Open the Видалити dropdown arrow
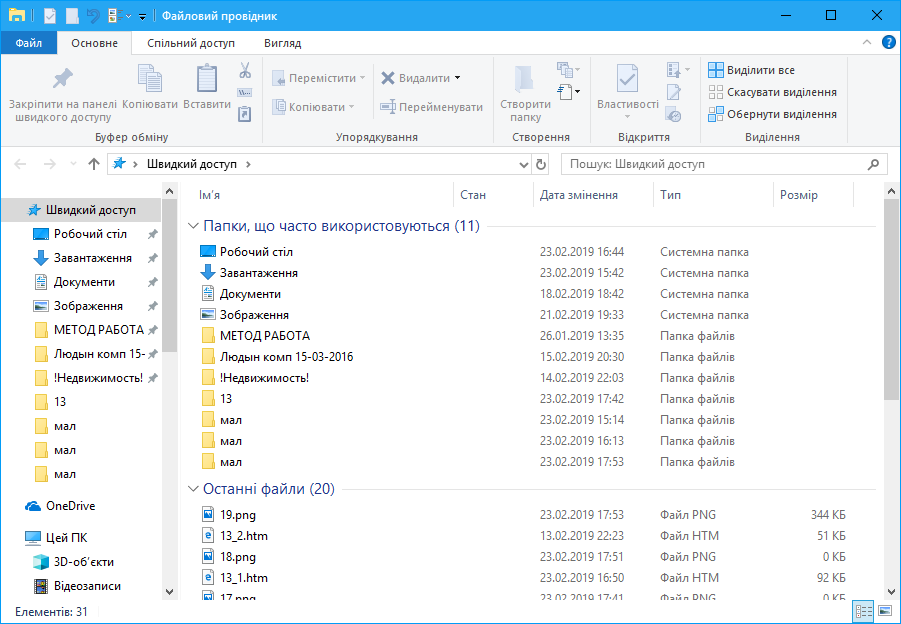901x624 pixels. 457,78
